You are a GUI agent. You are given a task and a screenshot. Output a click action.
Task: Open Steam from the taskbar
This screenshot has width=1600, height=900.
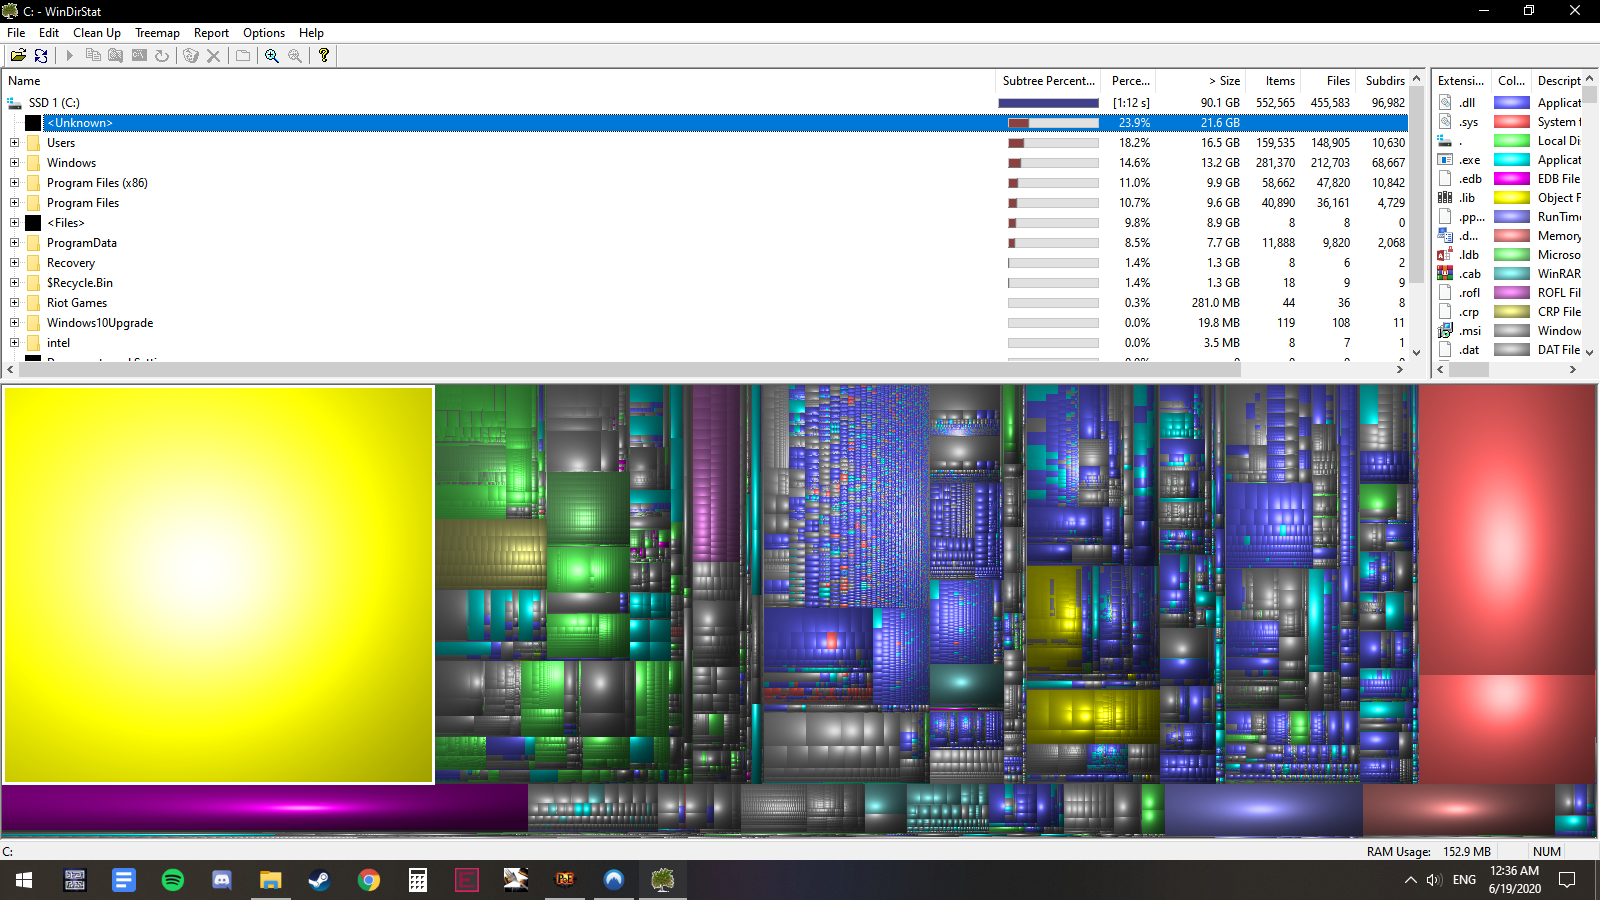pos(320,880)
